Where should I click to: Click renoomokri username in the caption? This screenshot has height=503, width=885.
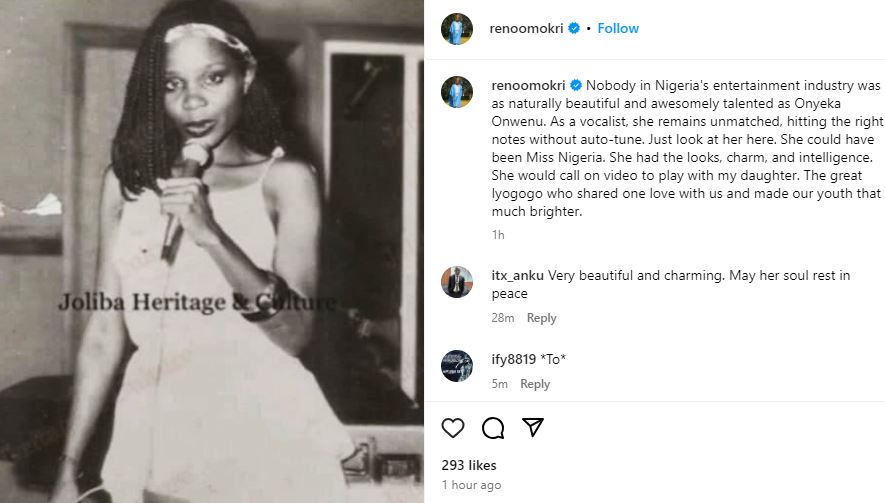(x=527, y=85)
